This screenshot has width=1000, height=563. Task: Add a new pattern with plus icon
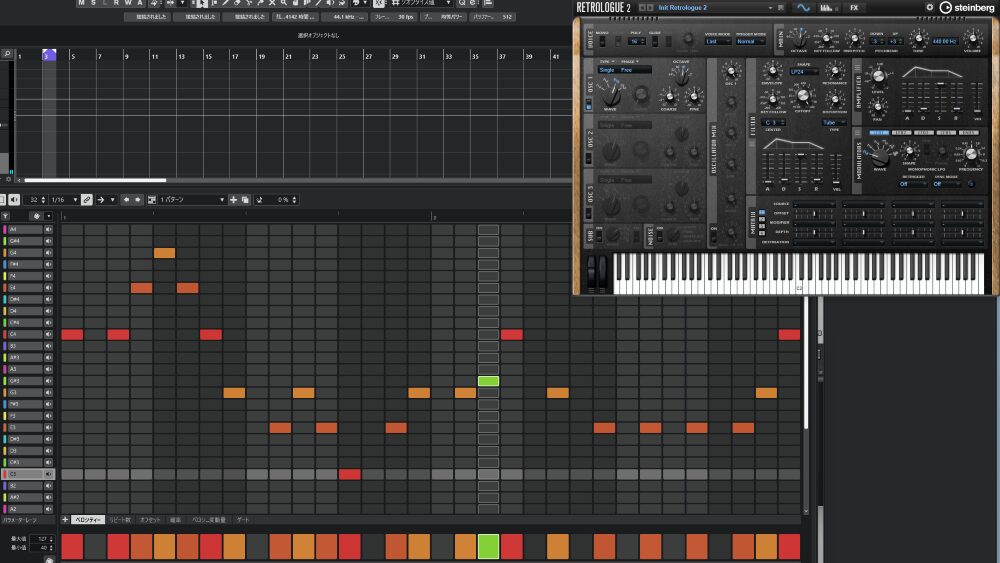[234, 200]
